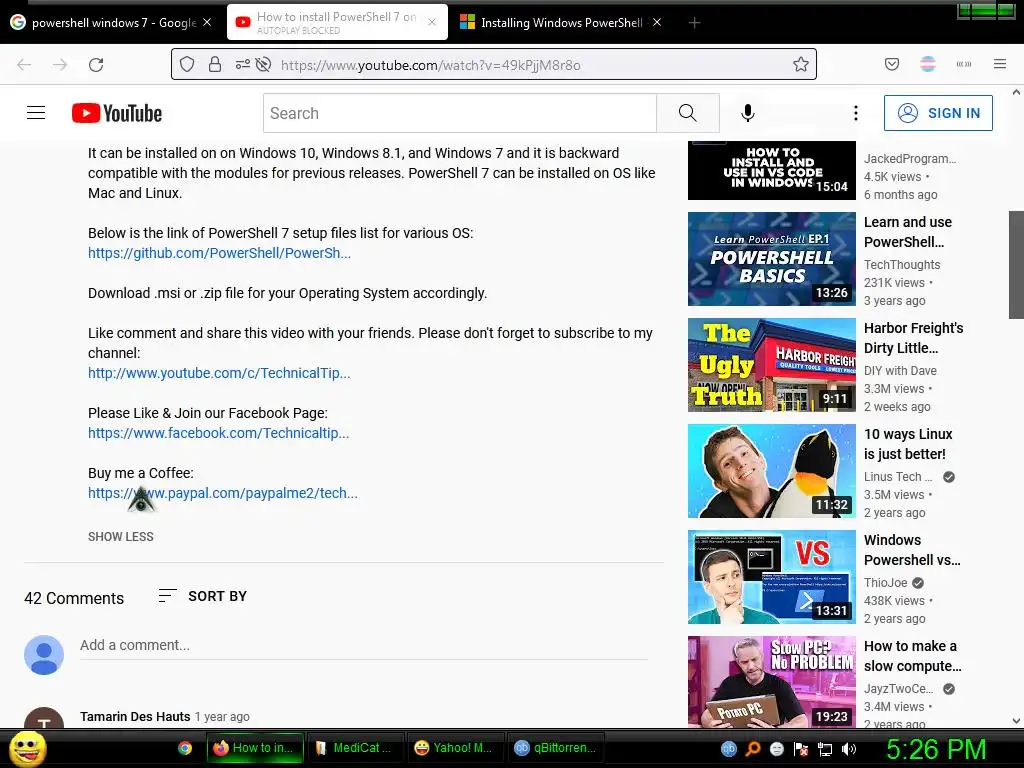Screen dimensions: 1024x768
Task: Reload the page with the refresh icon
Action: pos(96,65)
